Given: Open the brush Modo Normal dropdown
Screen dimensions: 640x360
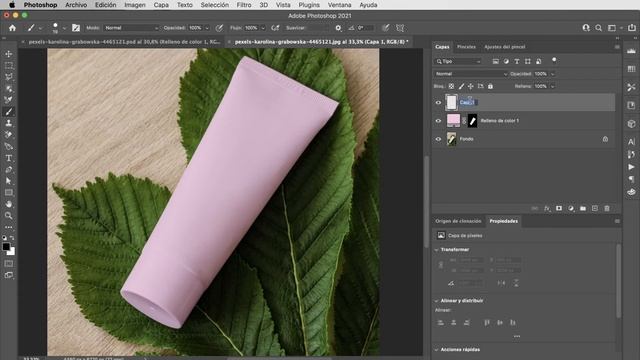Looking at the screenshot, I should click(131, 28).
